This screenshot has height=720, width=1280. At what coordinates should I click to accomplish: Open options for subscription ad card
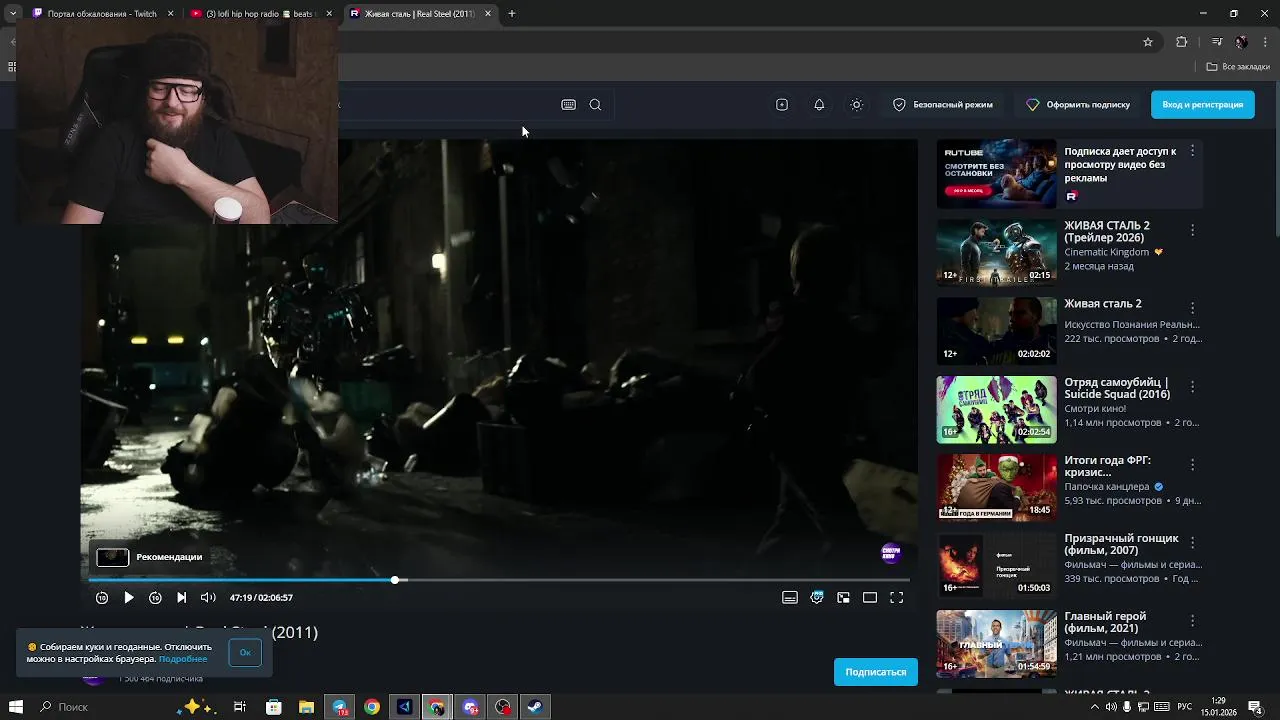click(x=1192, y=151)
